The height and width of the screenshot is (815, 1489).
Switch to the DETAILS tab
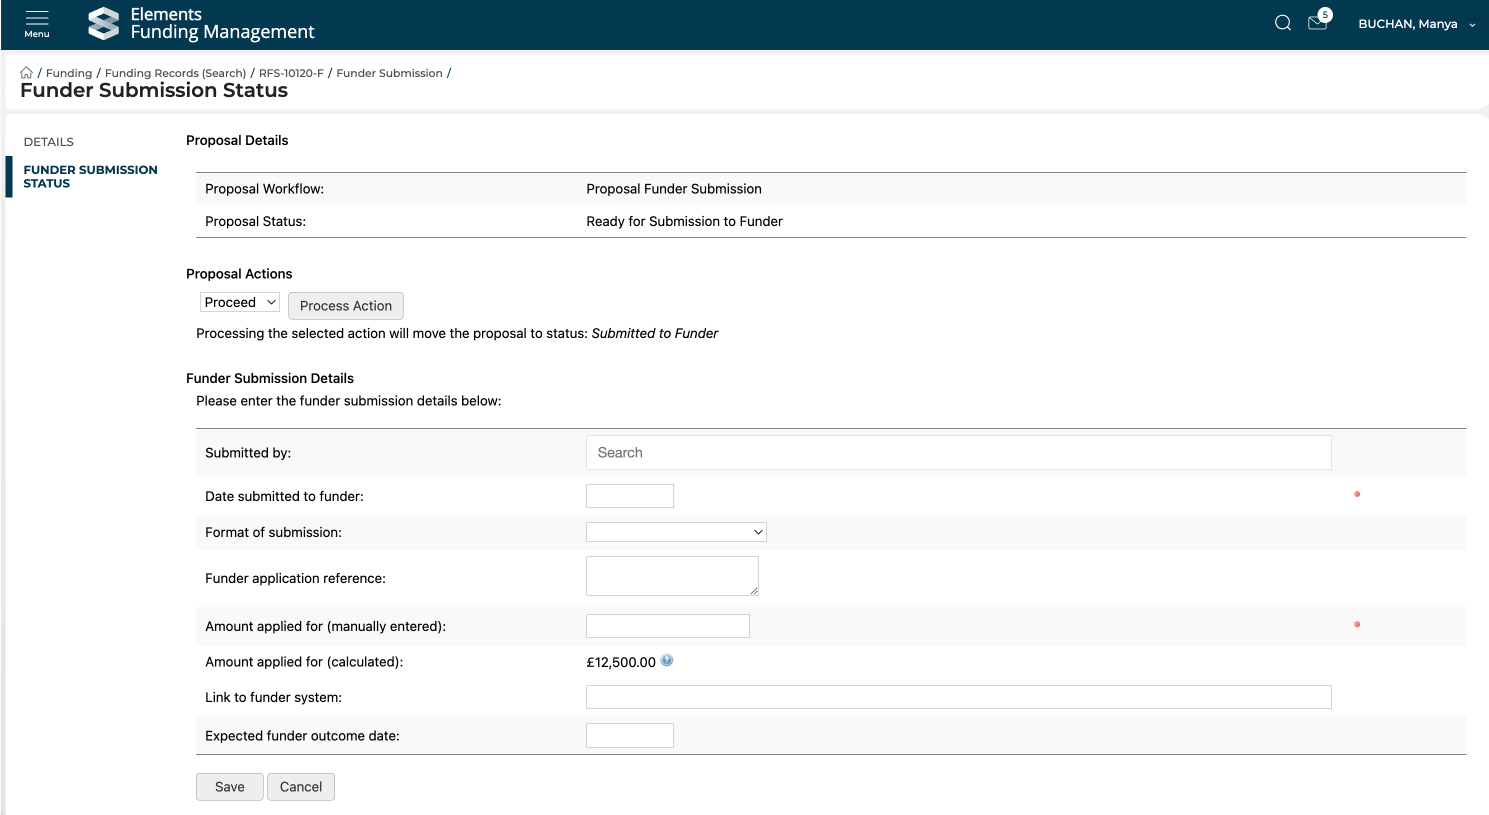tap(49, 142)
